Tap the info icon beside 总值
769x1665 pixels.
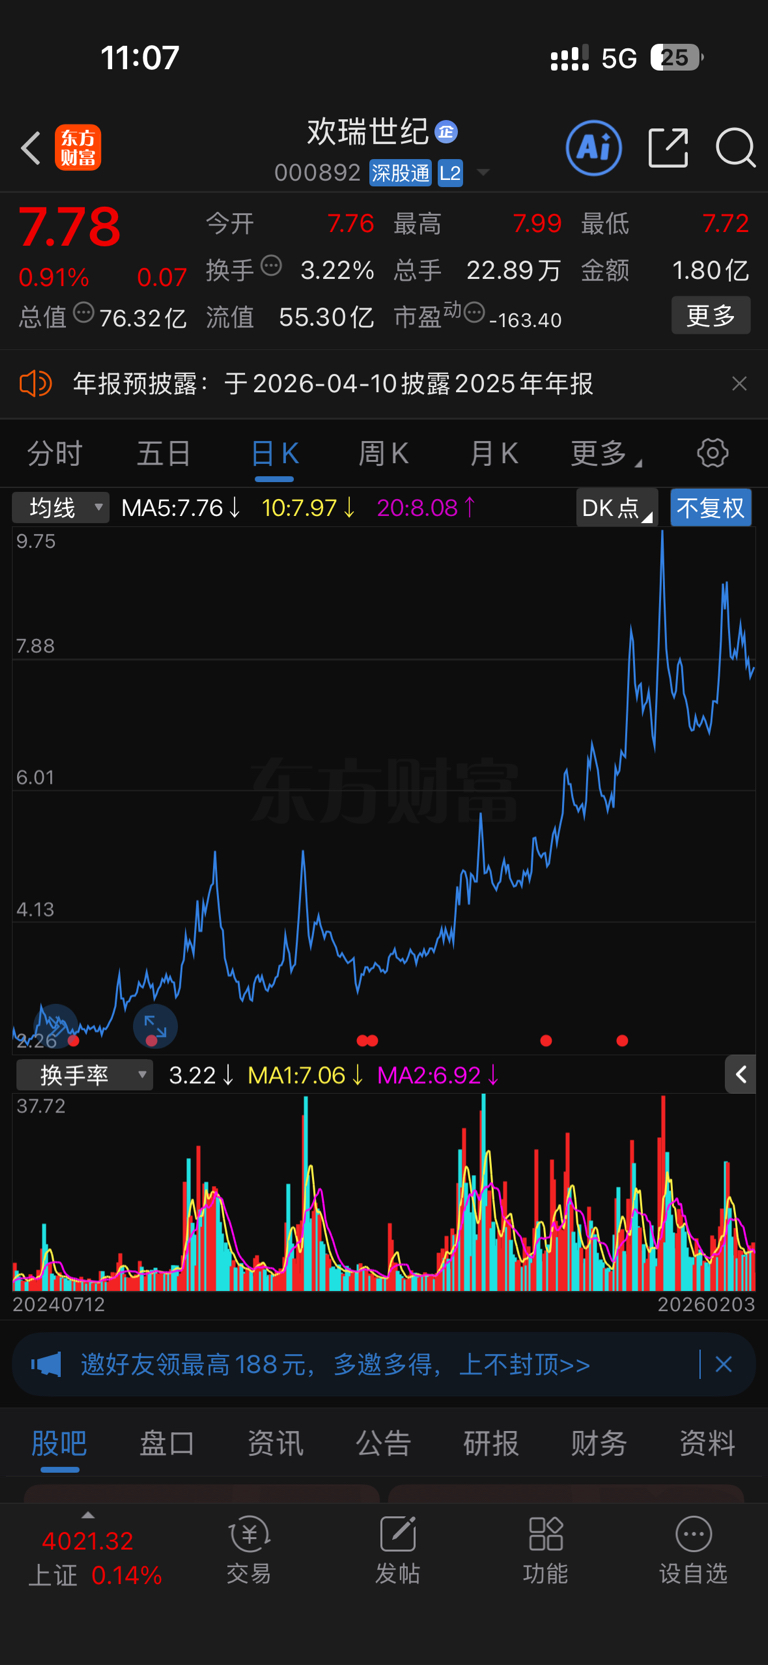click(x=84, y=314)
